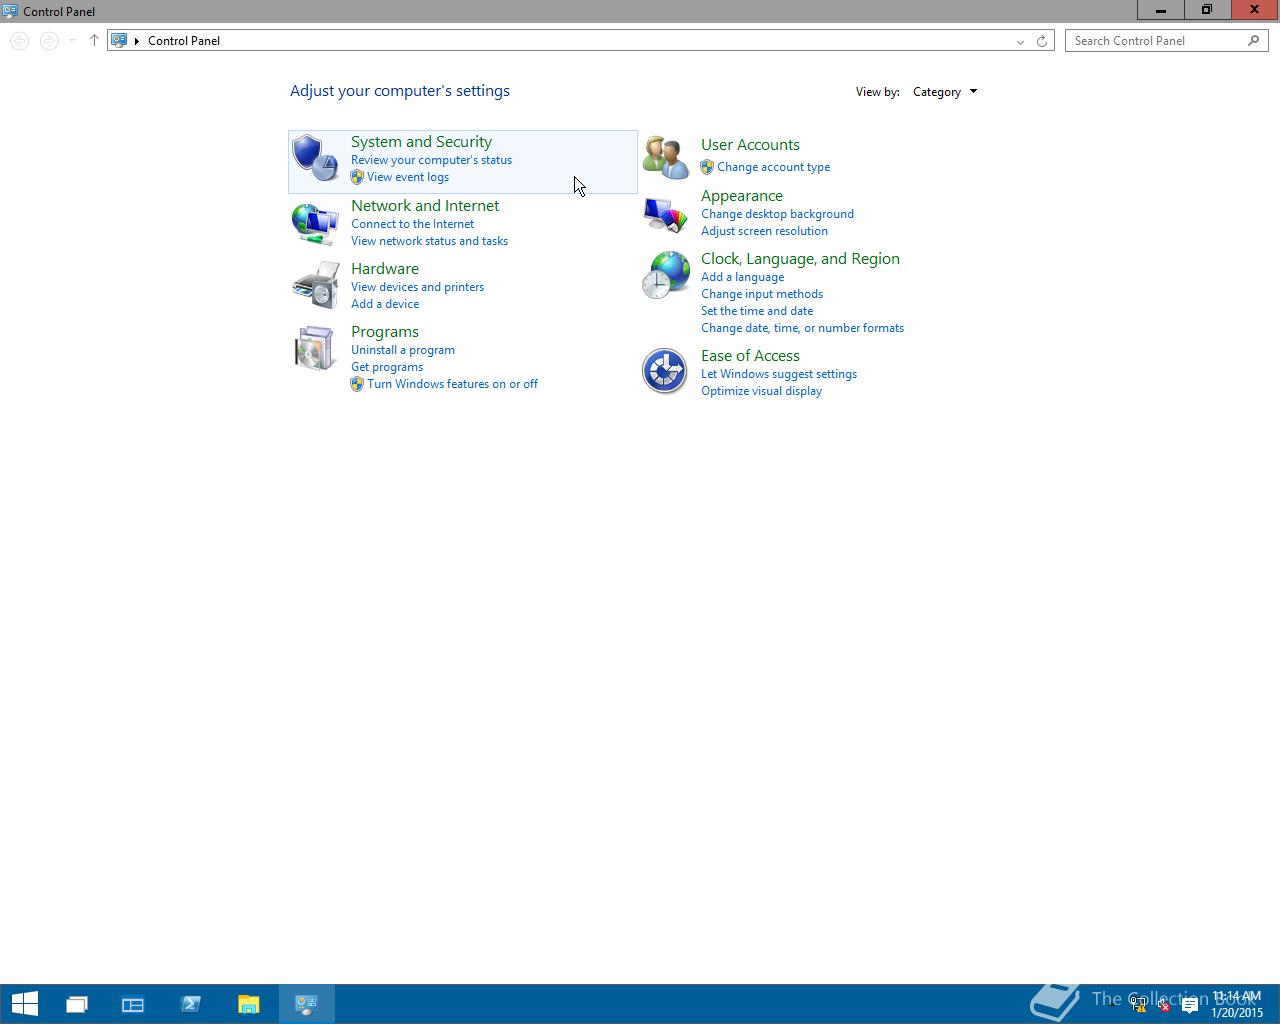The height and width of the screenshot is (1024, 1280).
Task: Go up one level with the Up arrow
Action: (94, 41)
